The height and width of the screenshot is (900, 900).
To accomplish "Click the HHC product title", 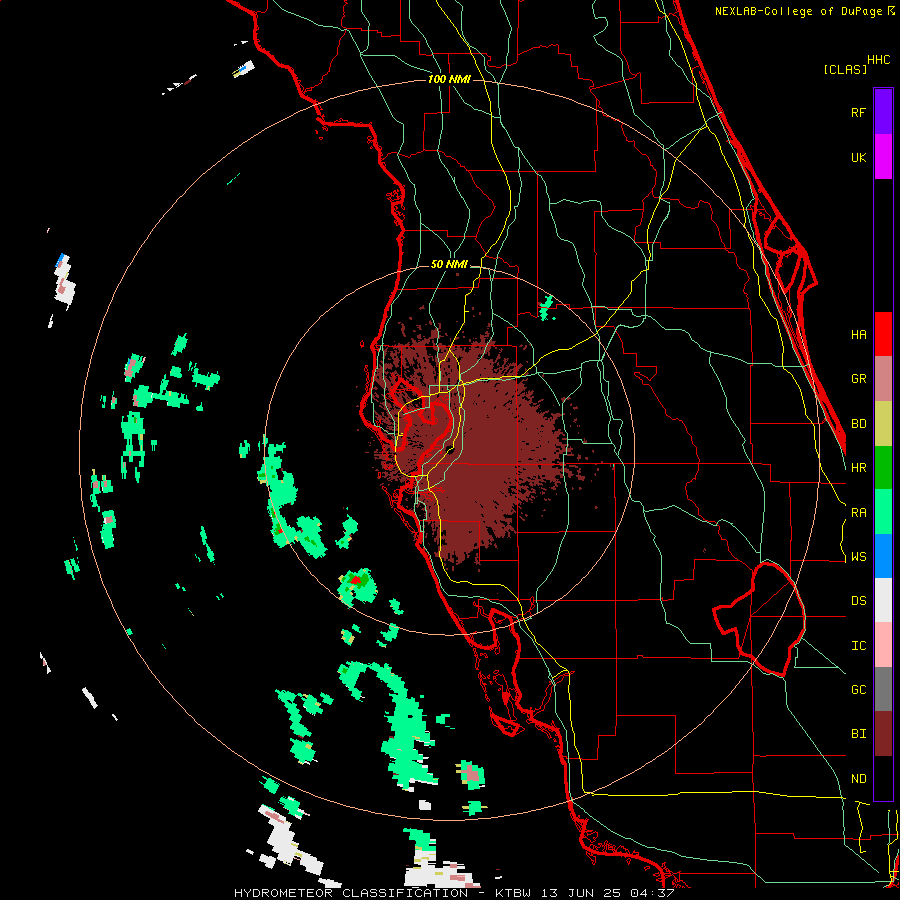I will [878, 60].
